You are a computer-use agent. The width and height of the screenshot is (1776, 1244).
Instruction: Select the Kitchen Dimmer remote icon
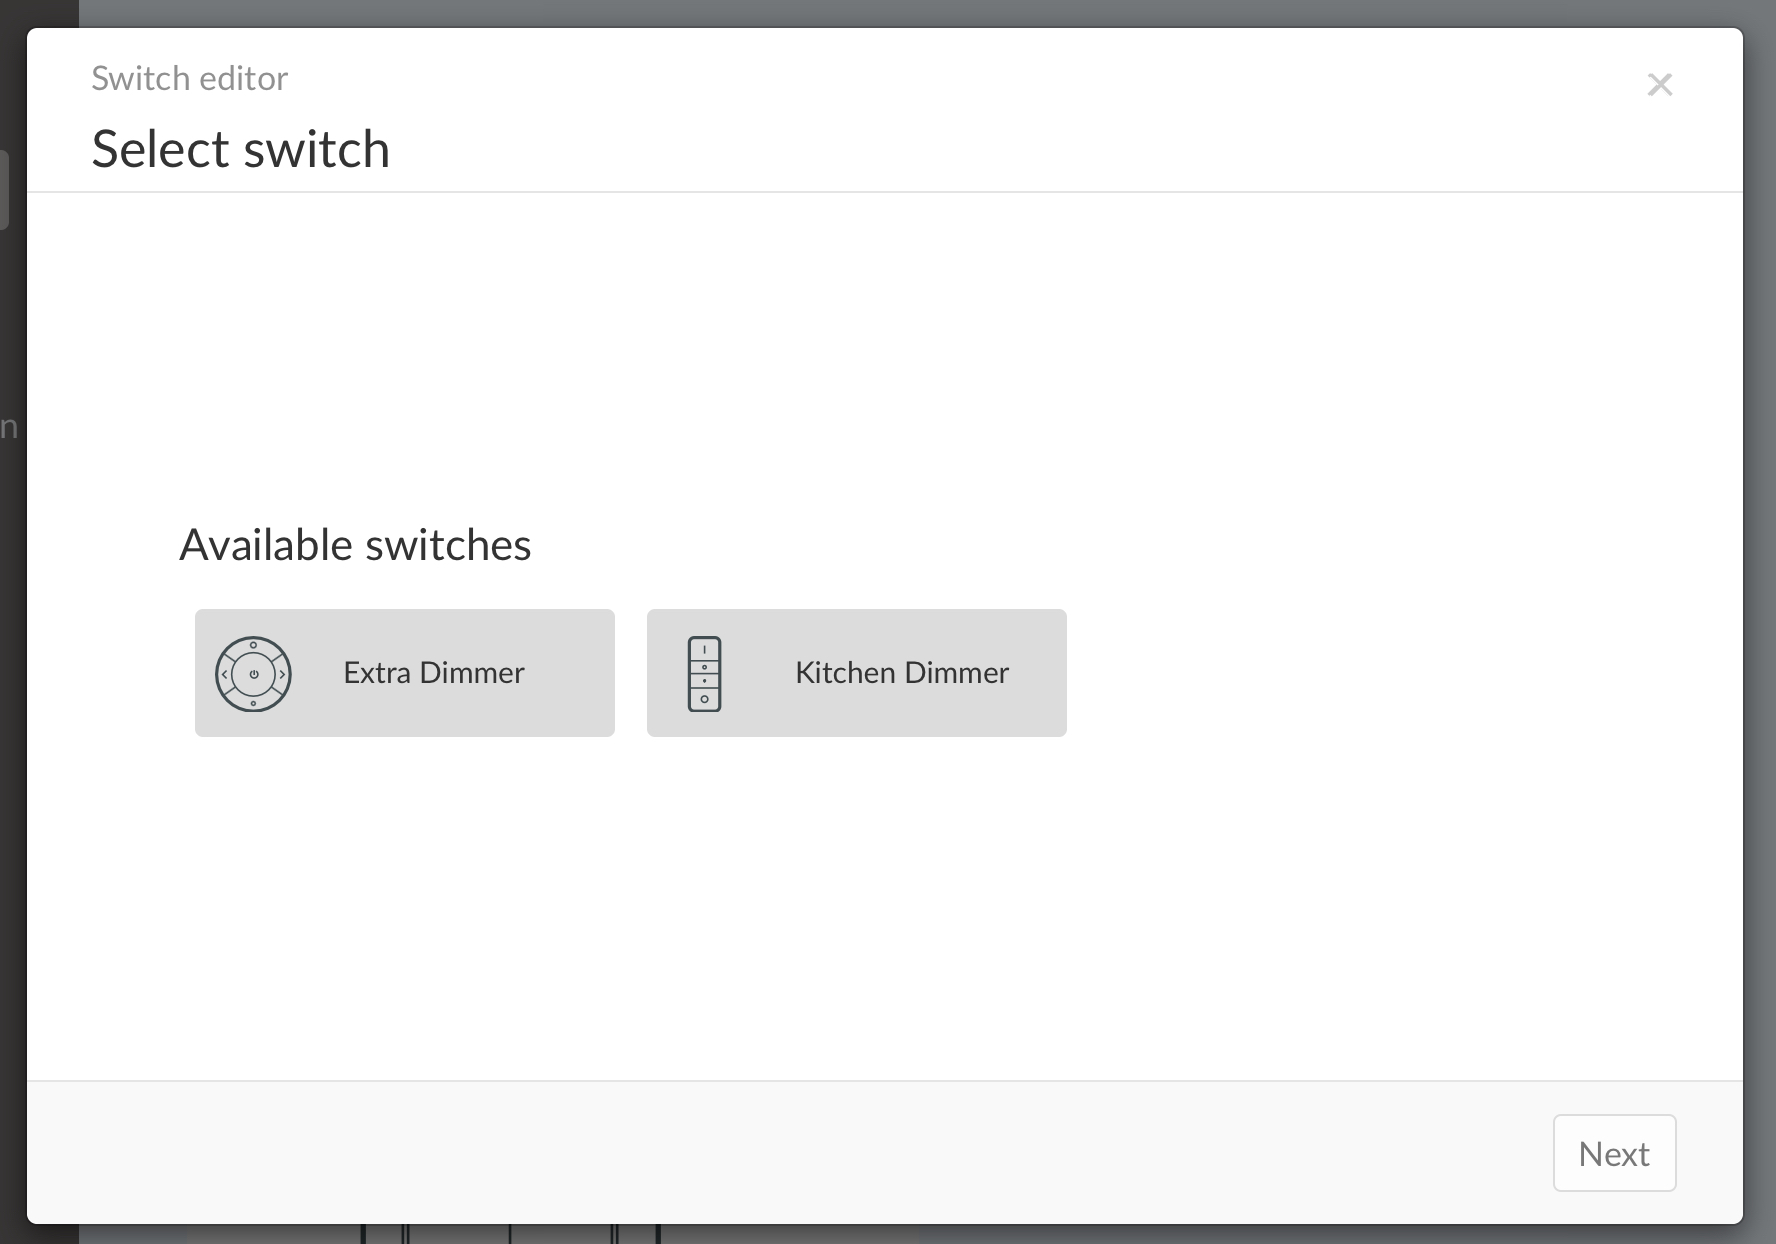(x=705, y=674)
